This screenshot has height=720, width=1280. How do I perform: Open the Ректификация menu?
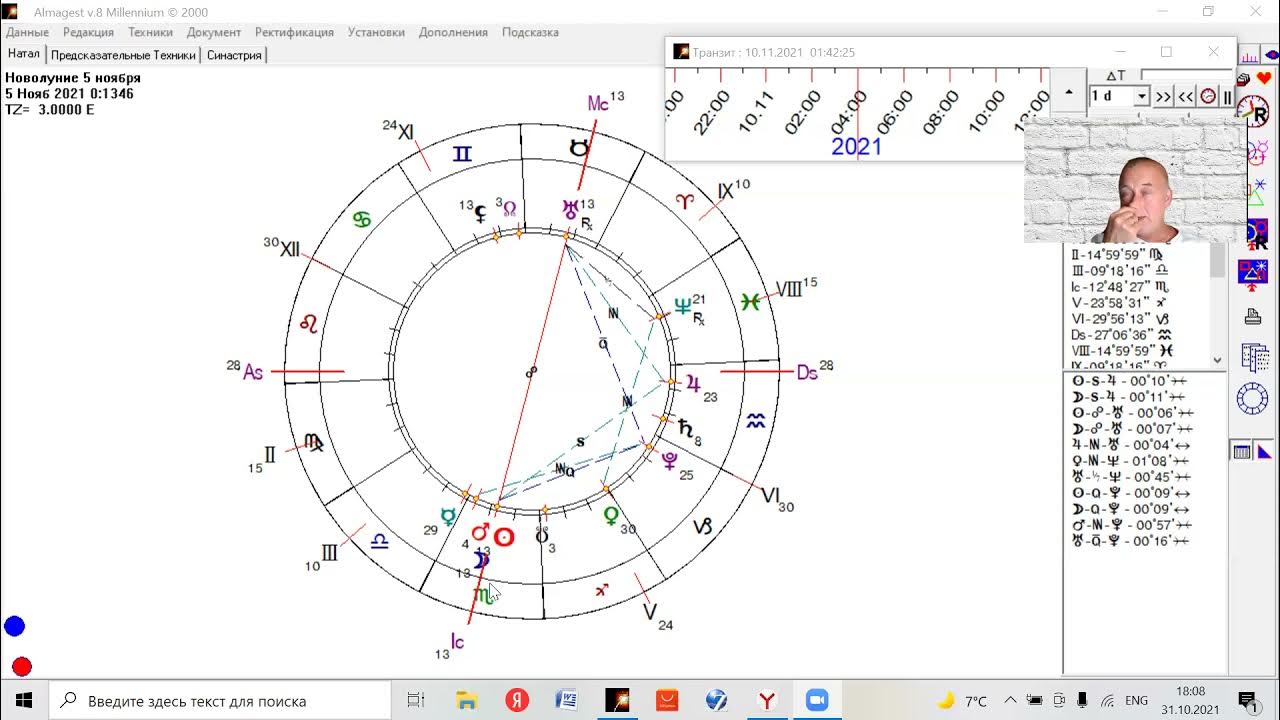294,32
